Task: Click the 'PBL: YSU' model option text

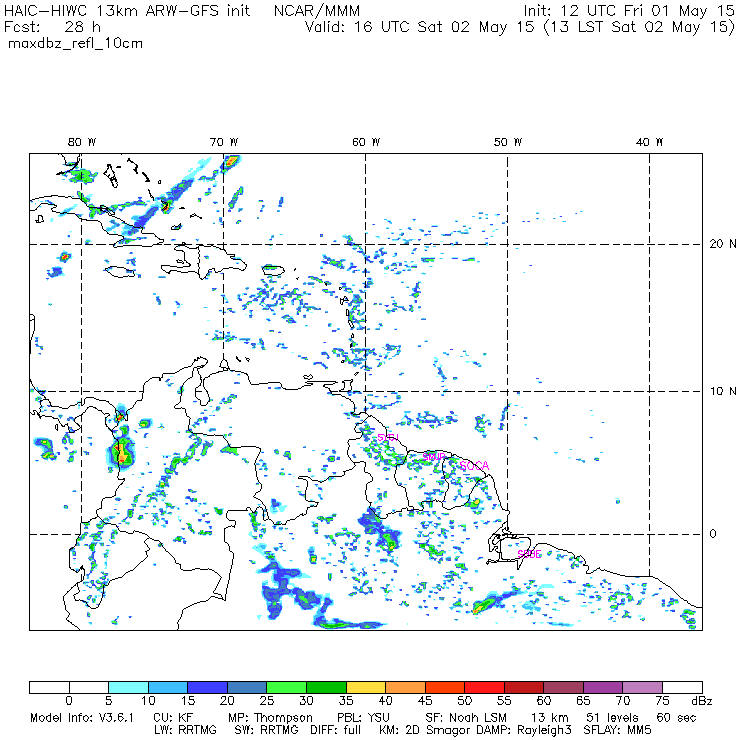Action: point(363,718)
